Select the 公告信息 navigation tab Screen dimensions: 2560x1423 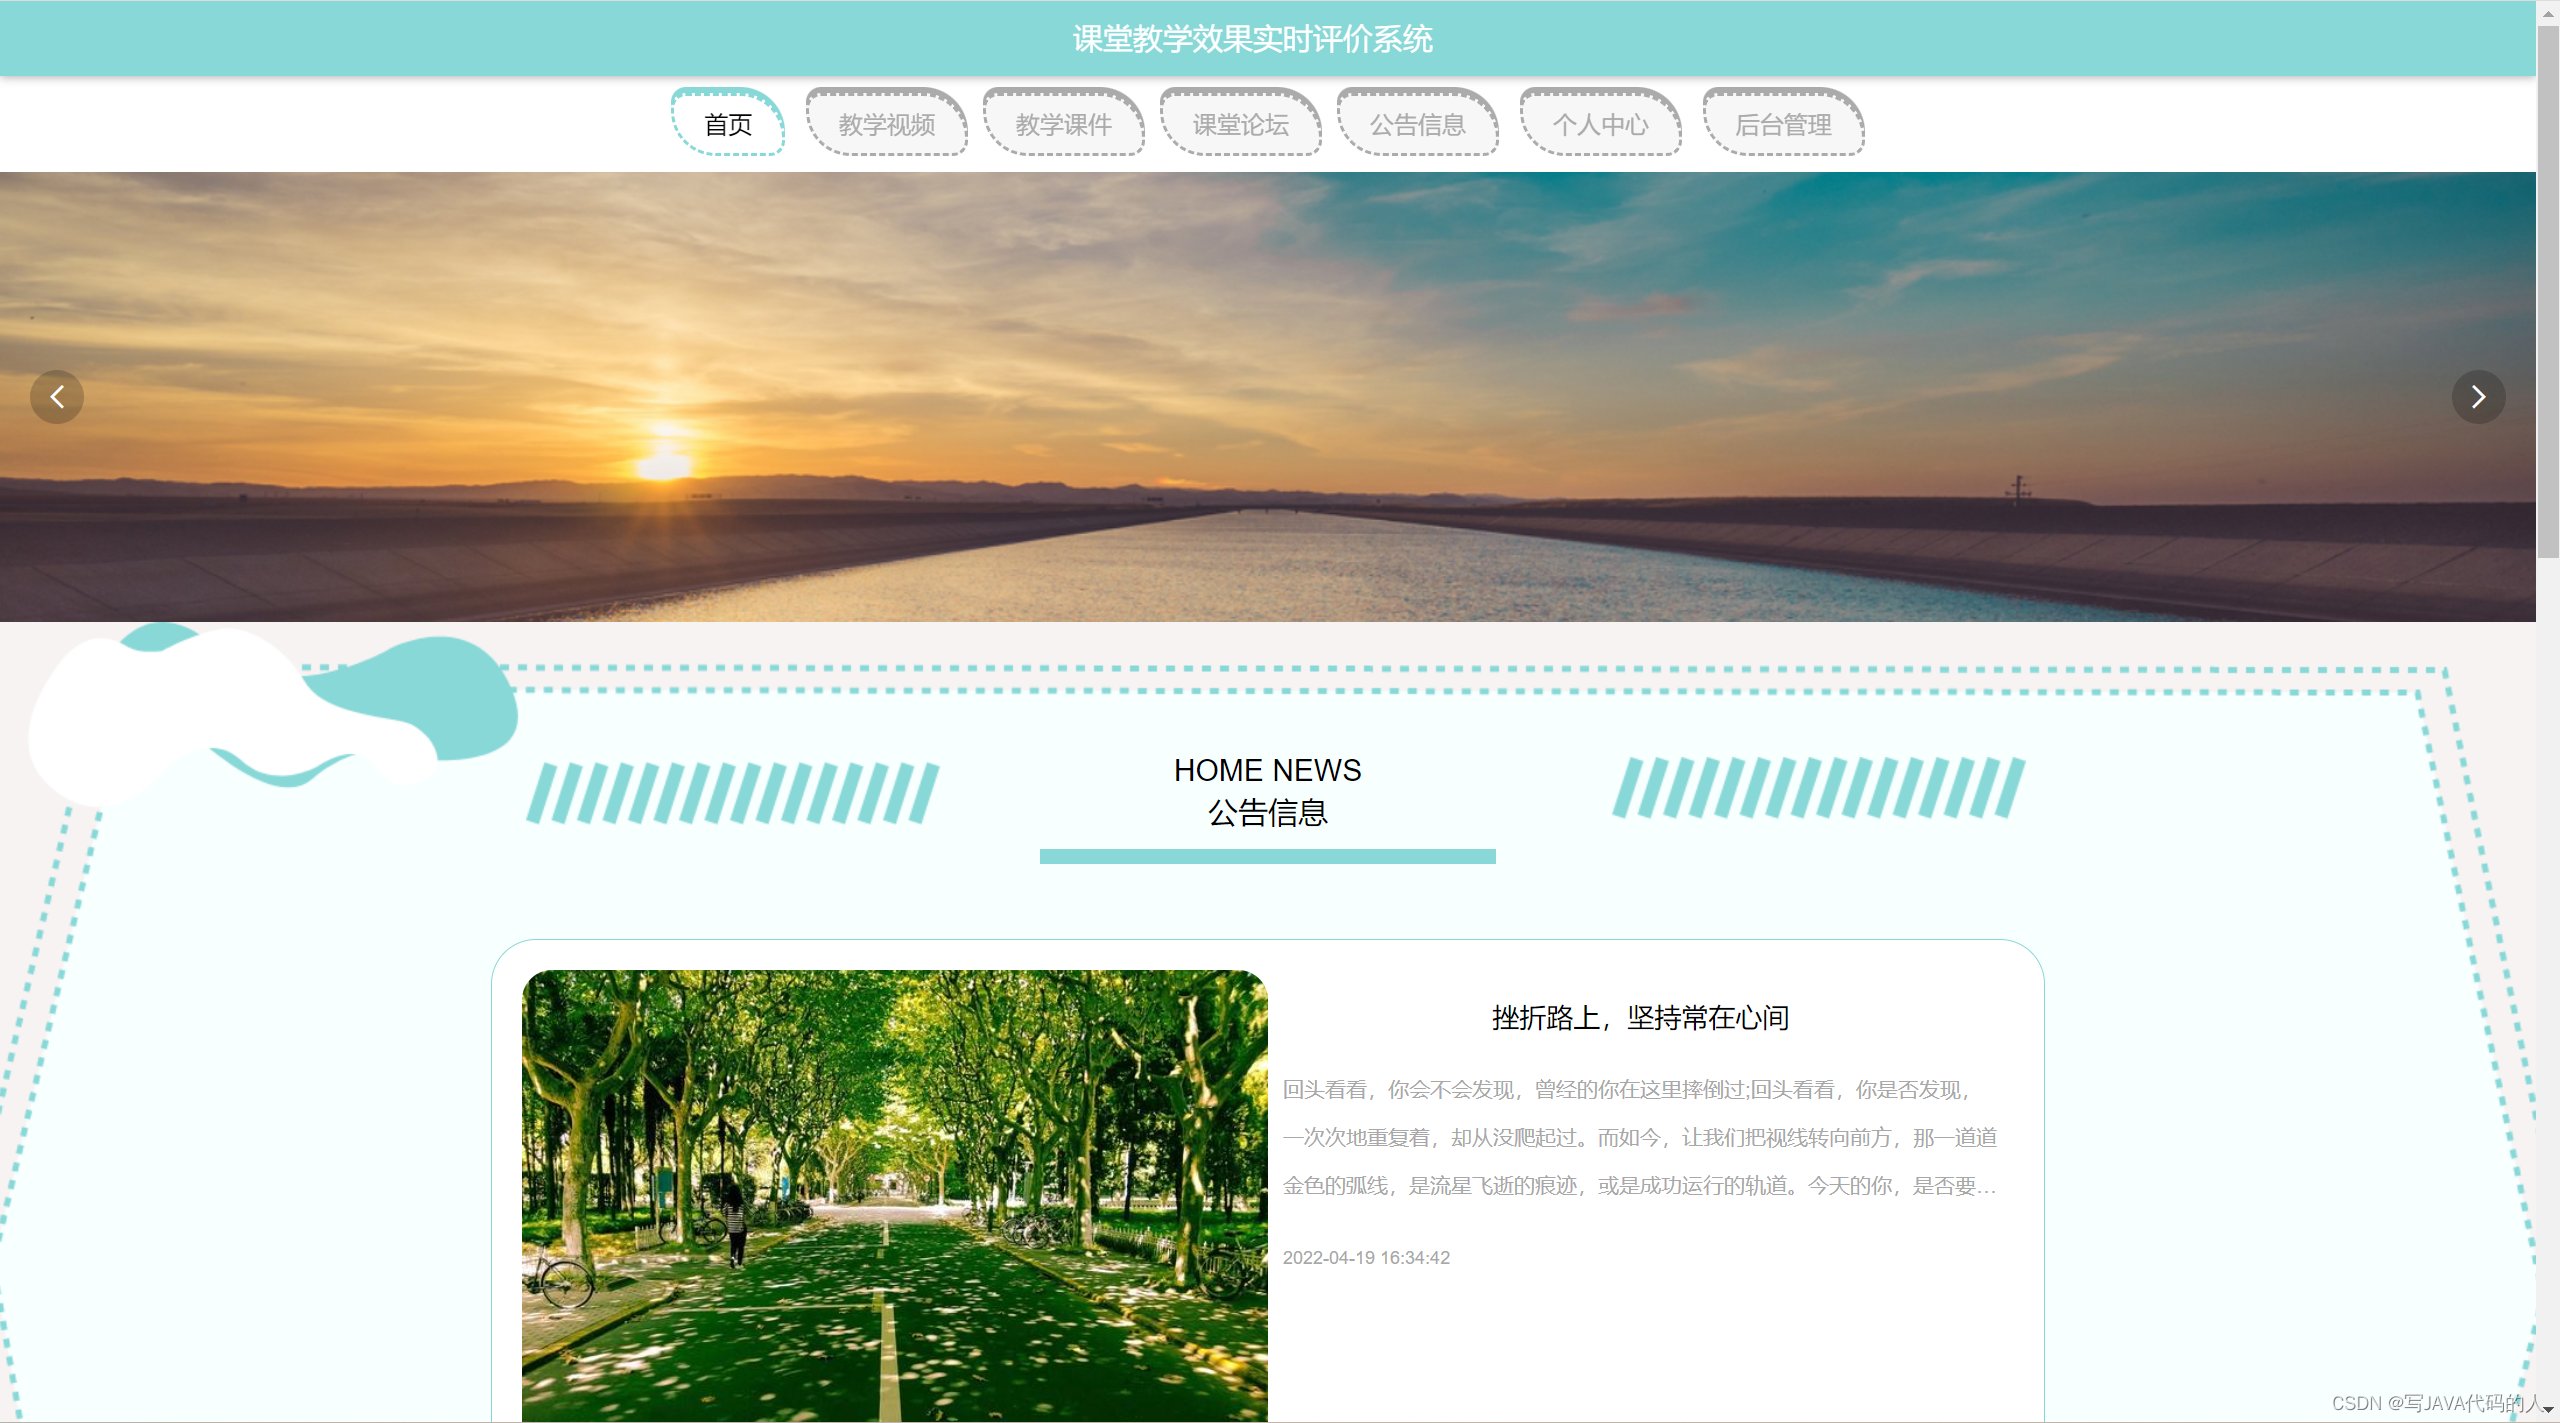click(1418, 124)
